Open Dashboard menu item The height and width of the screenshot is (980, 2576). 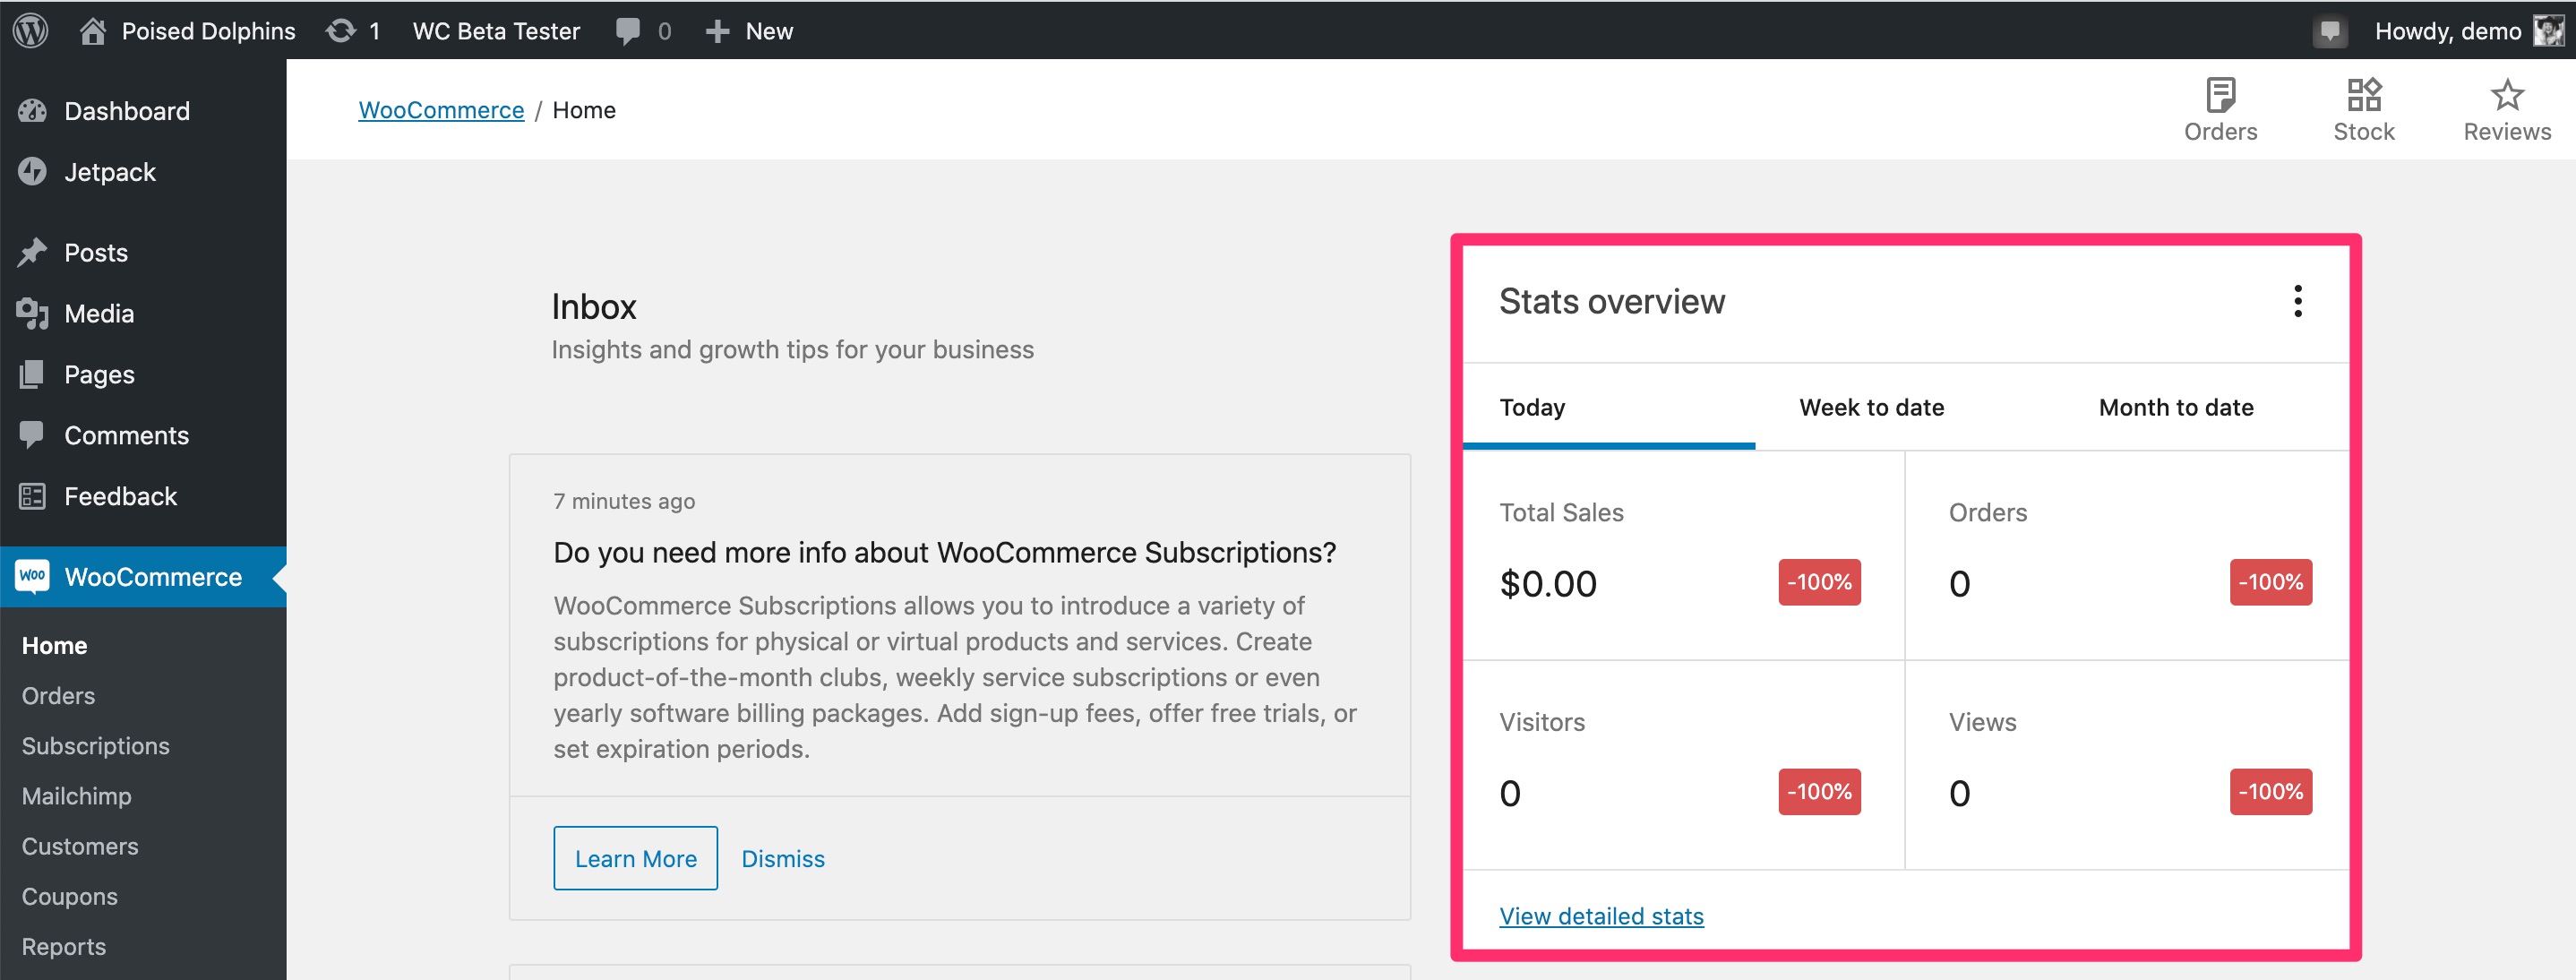pyautogui.click(x=143, y=111)
